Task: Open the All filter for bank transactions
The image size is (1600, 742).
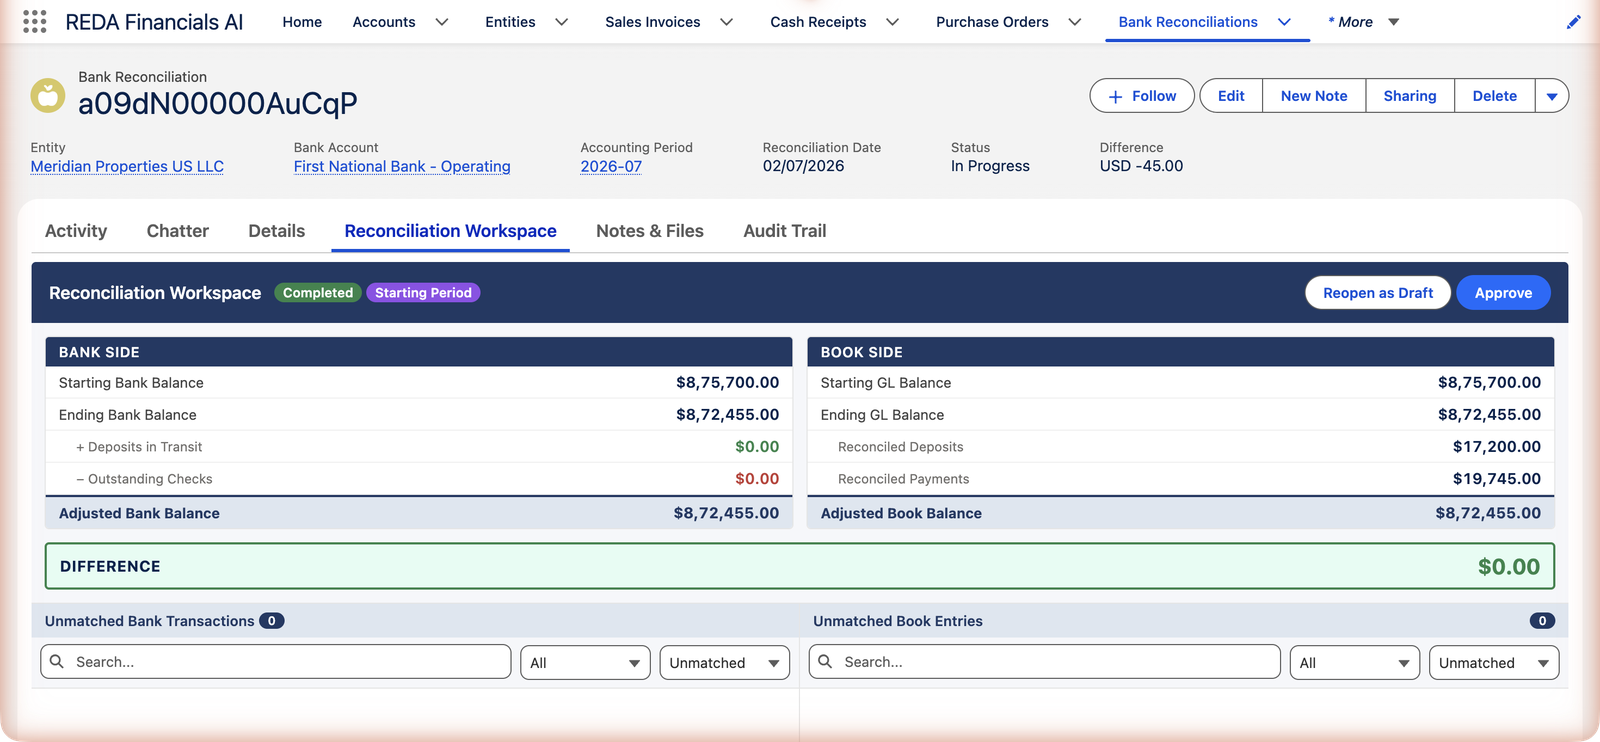Action: click(586, 662)
